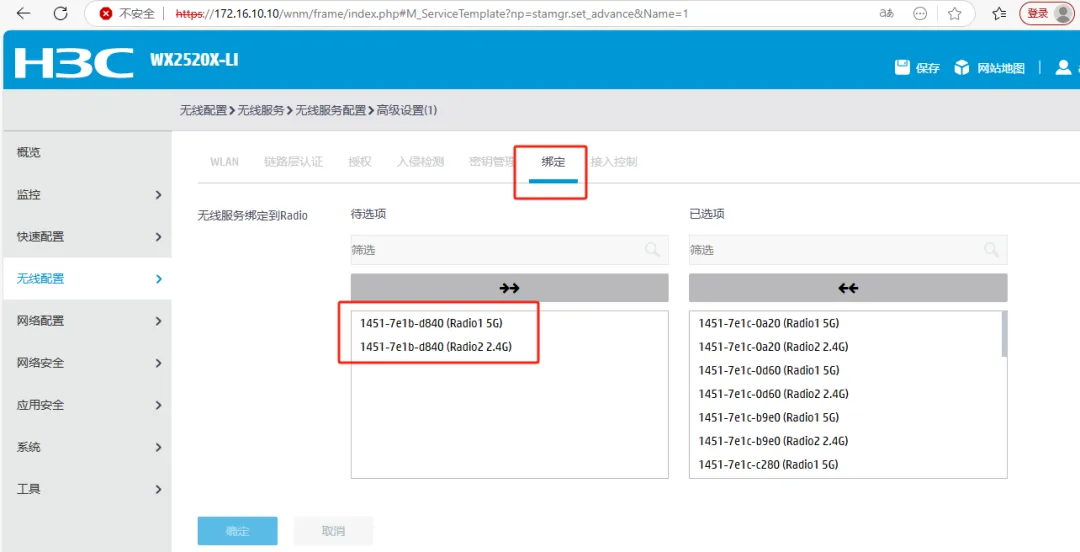
Task: Click the 保存 save disk icon
Action: tap(902, 67)
